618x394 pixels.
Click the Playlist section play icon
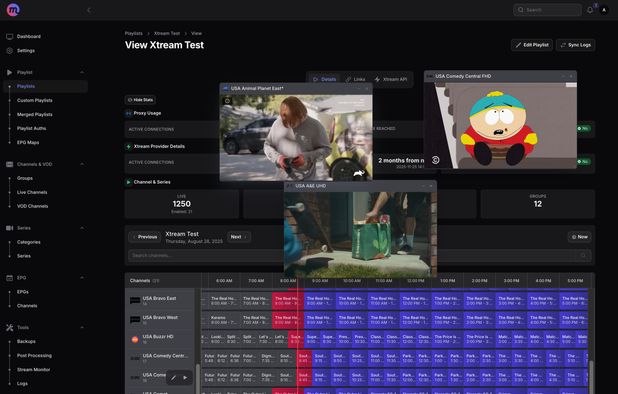click(9, 72)
